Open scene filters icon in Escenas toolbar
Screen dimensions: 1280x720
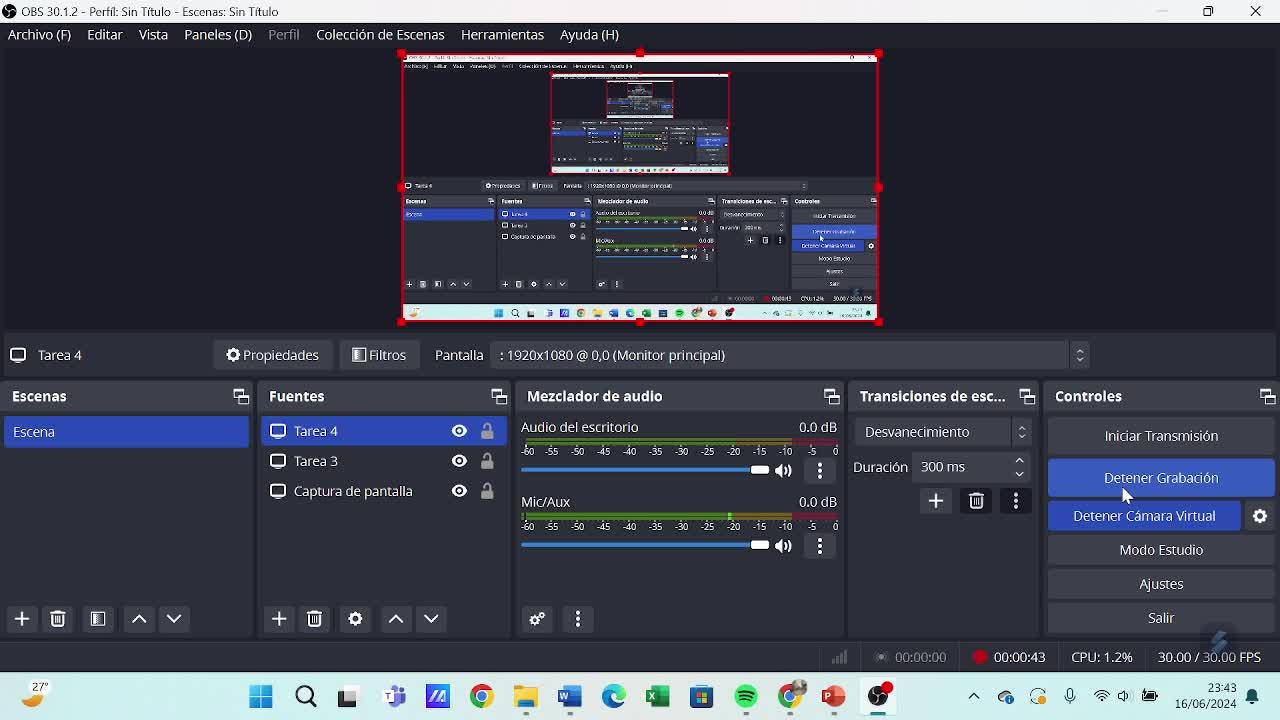pyautogui.click(x=98, y=619)
